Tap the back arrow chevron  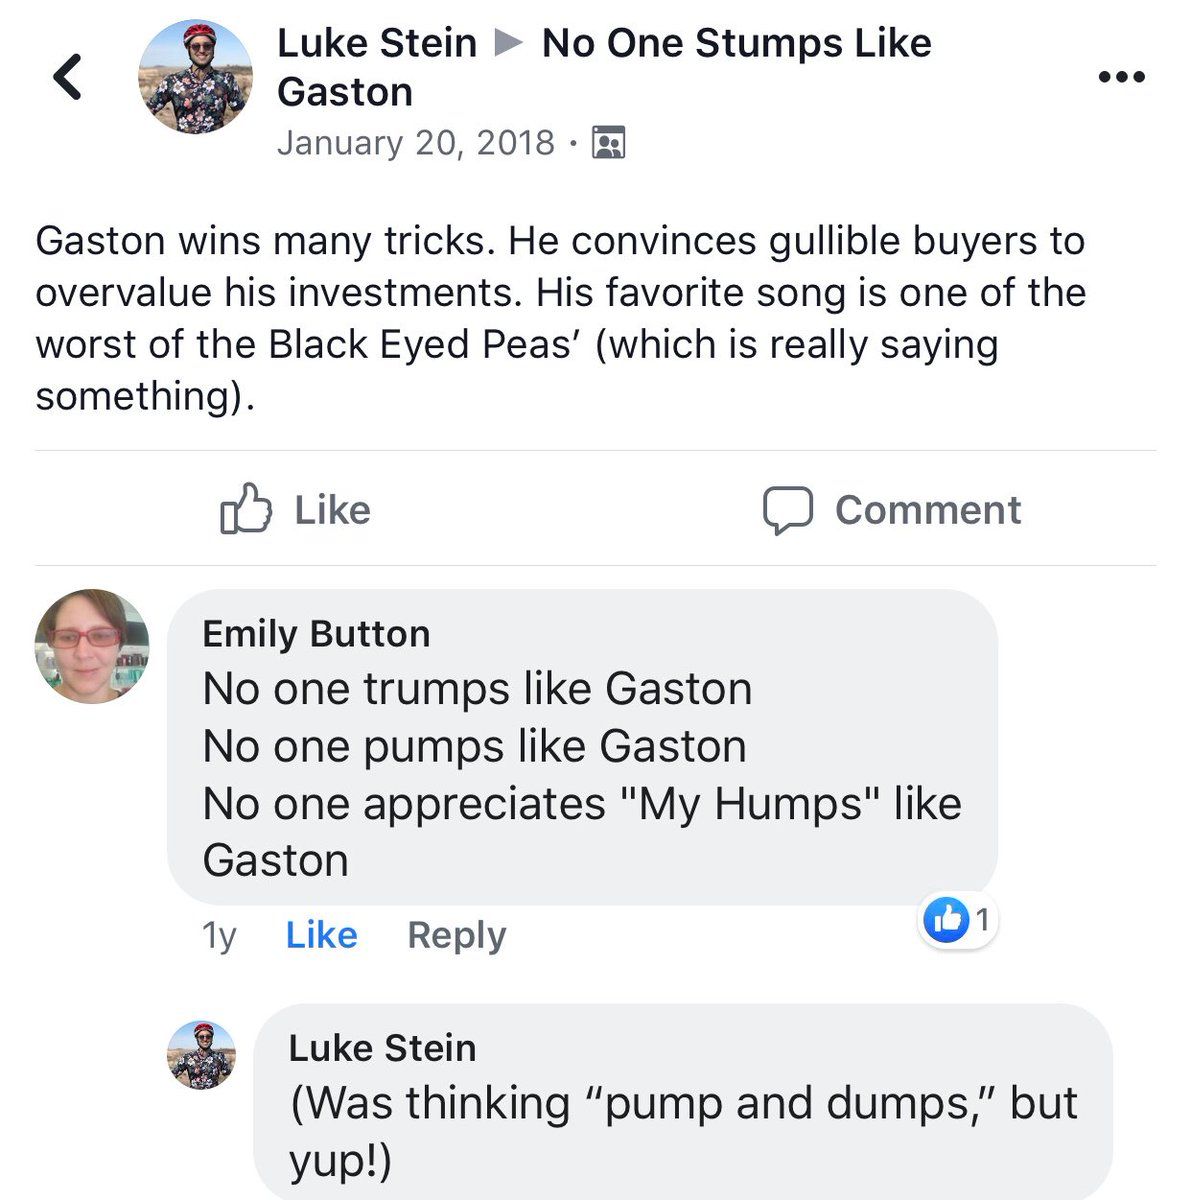pos(68,77)
